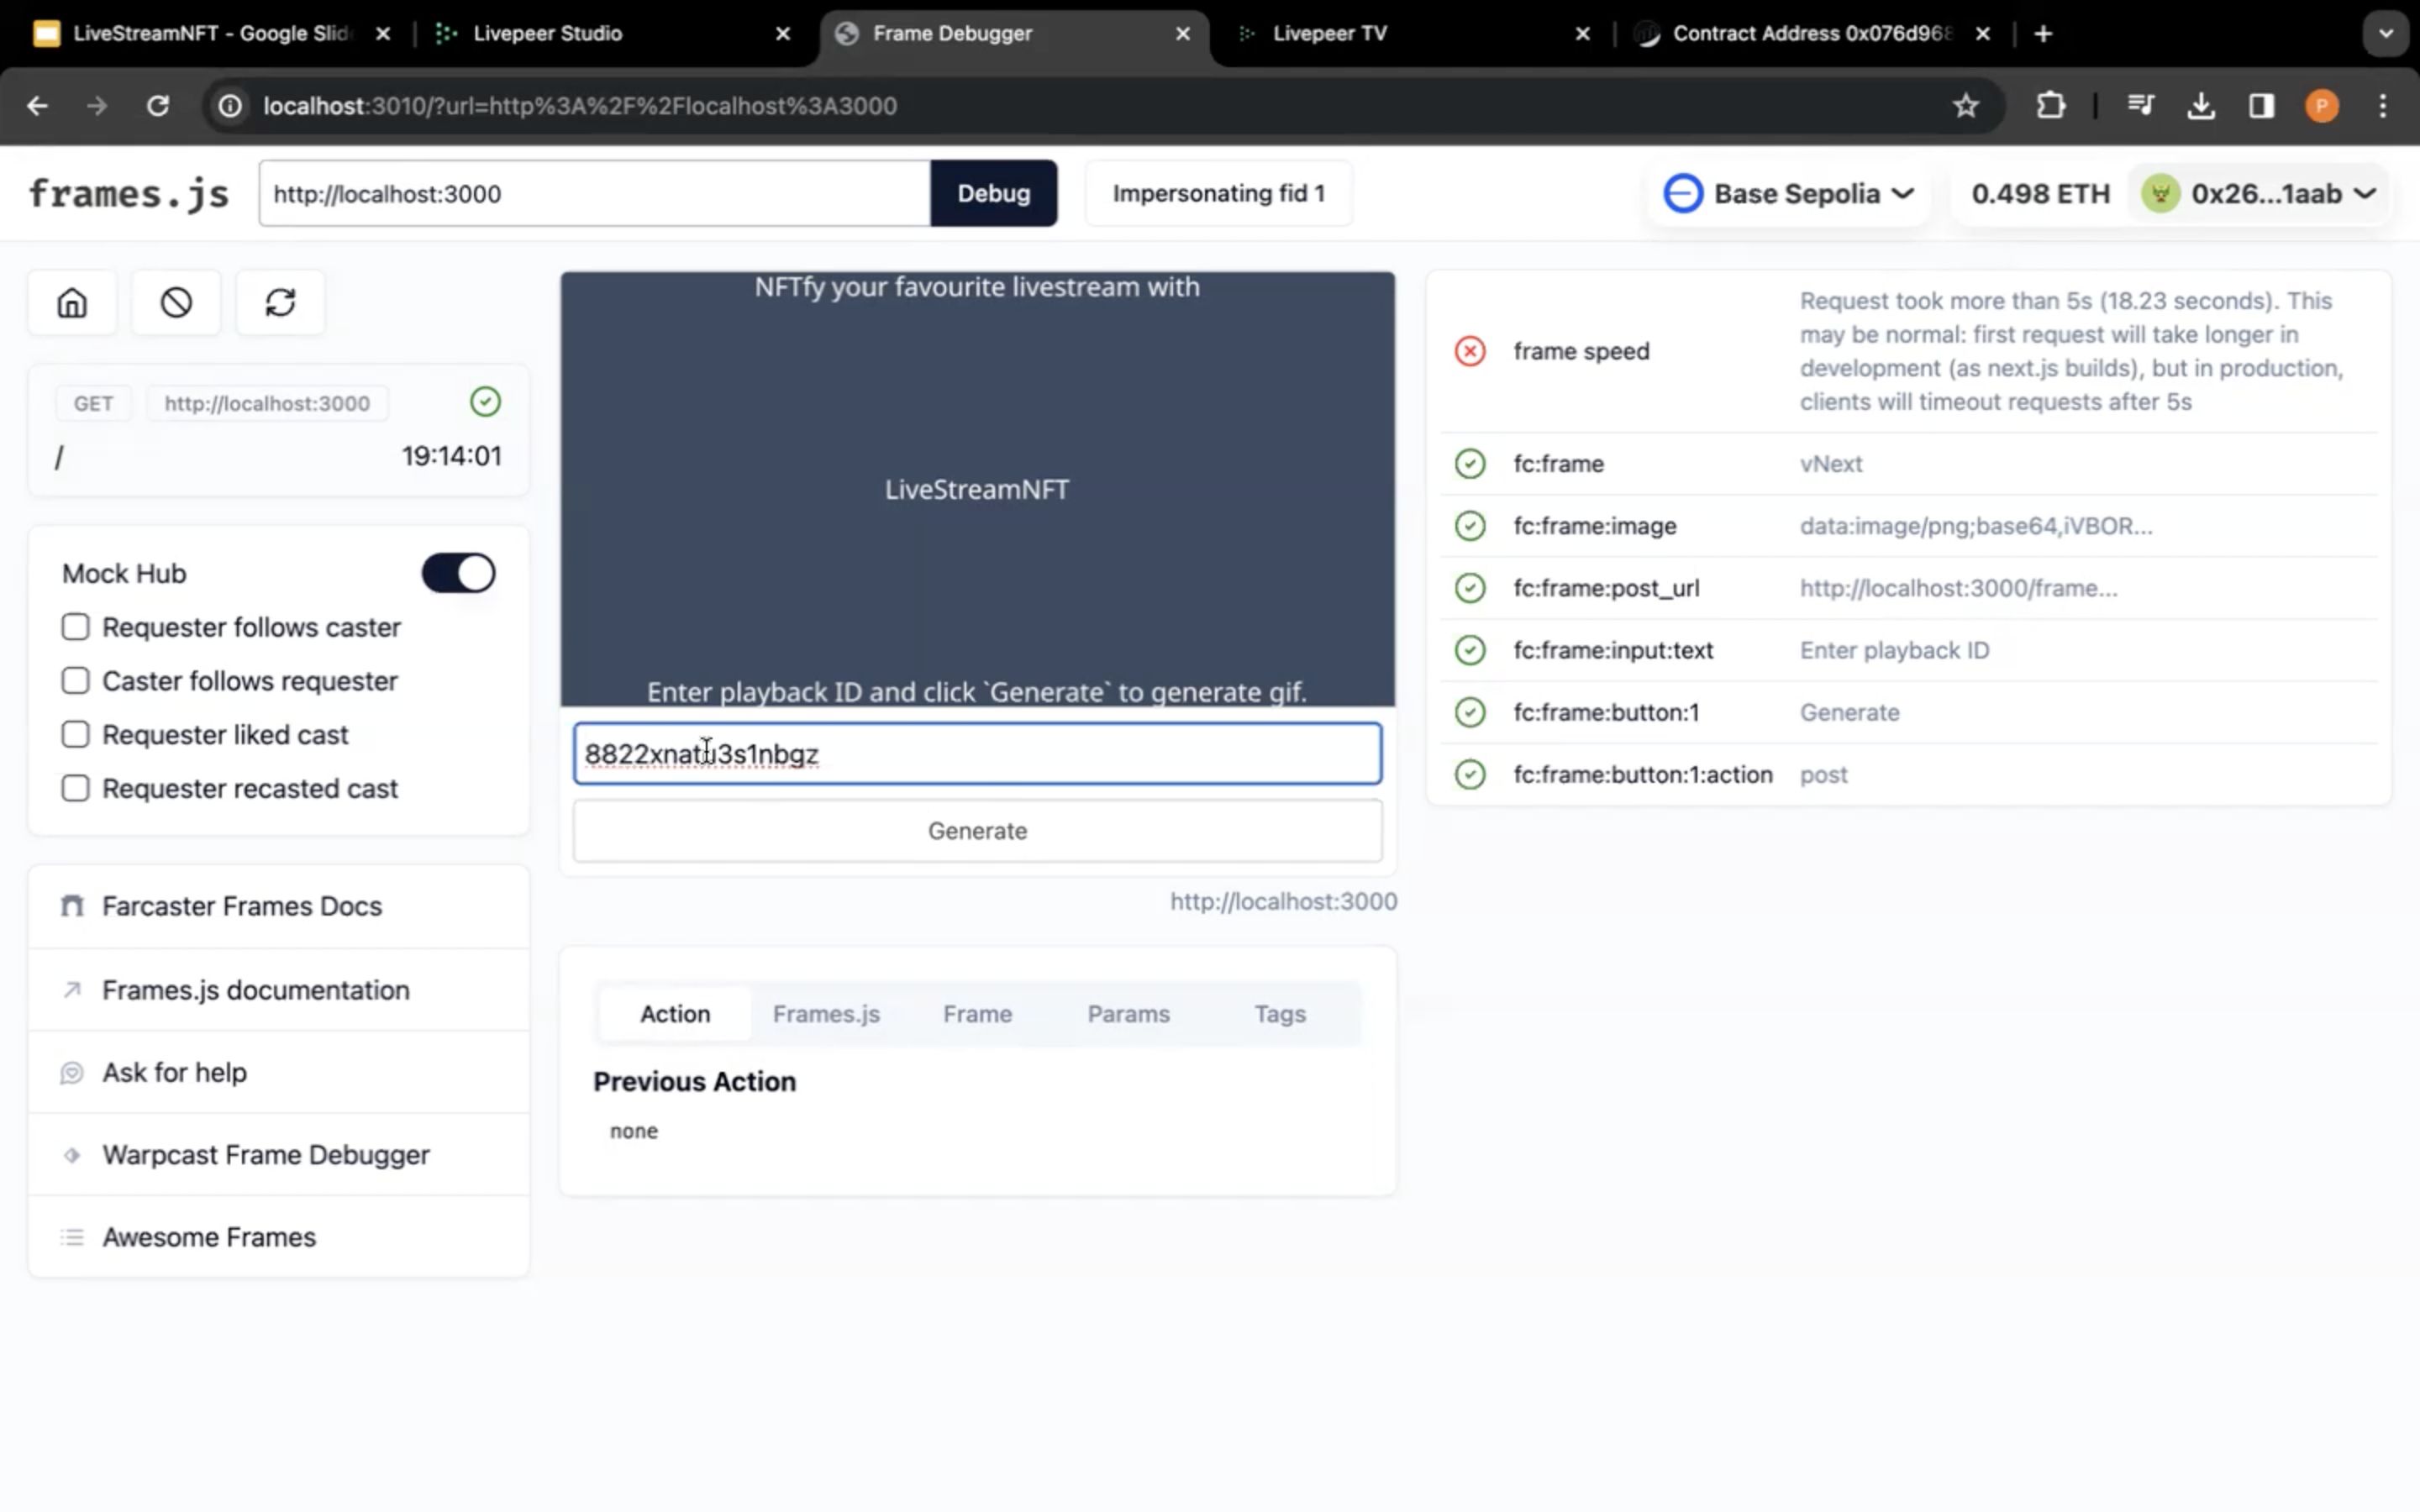Switch to the Tags tab

click(x=1281, y=1014)
